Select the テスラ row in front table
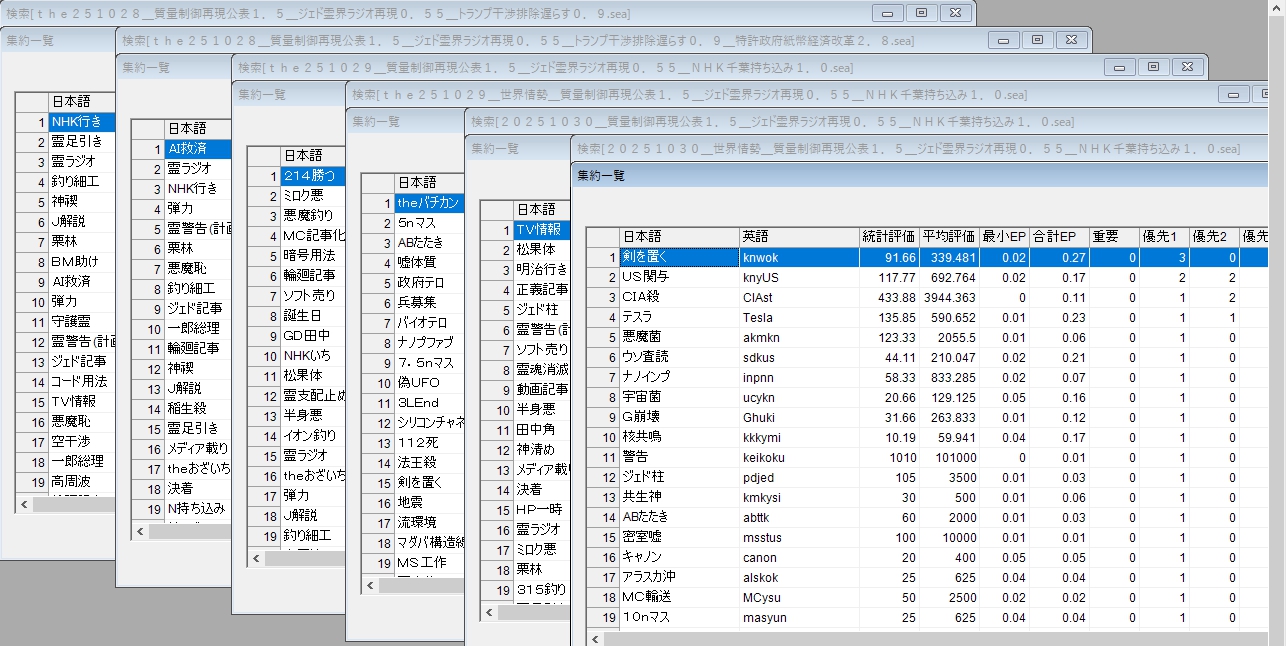This screenshot has height=646, width=1287. click(678, 317)
